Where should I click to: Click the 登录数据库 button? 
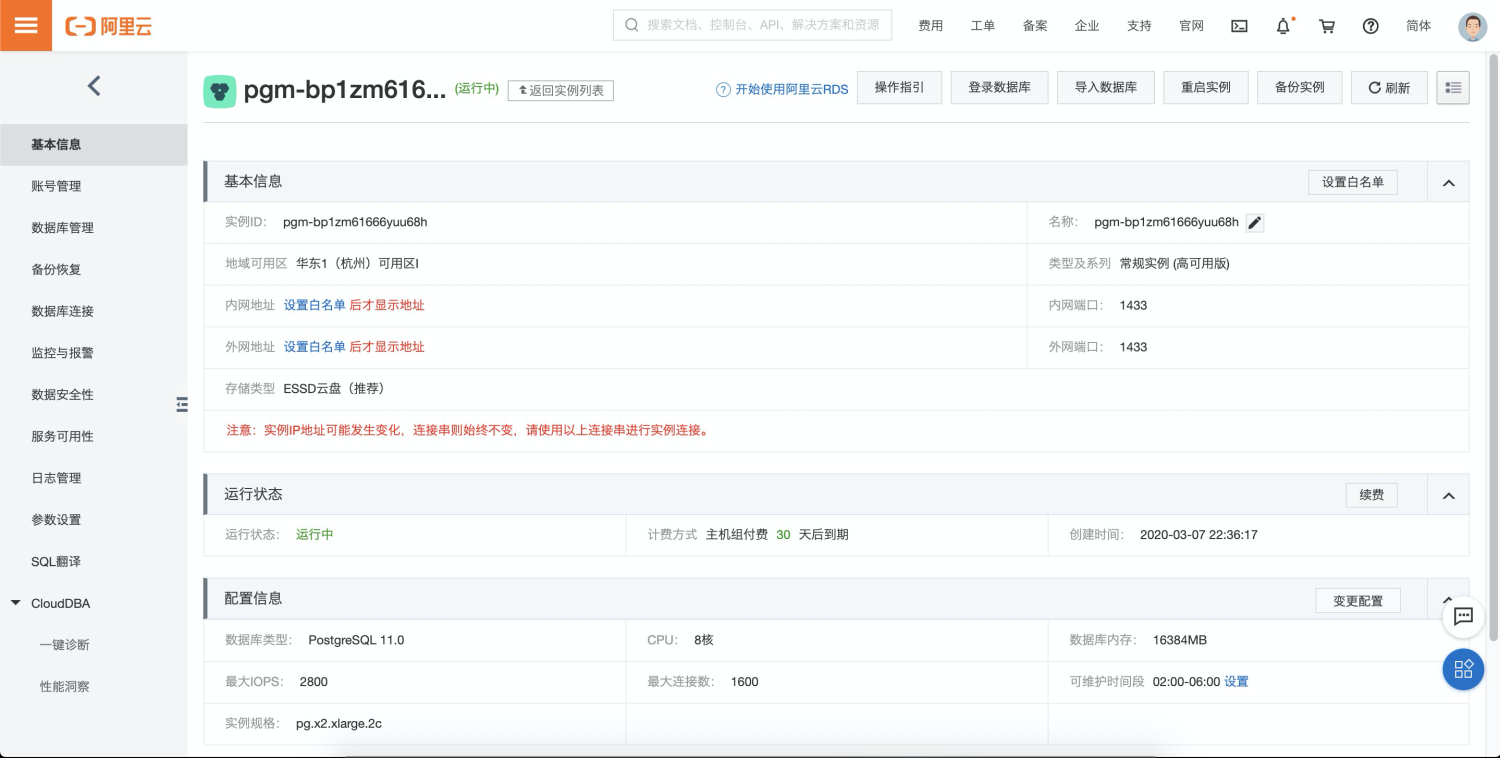(x=999, y=88)
